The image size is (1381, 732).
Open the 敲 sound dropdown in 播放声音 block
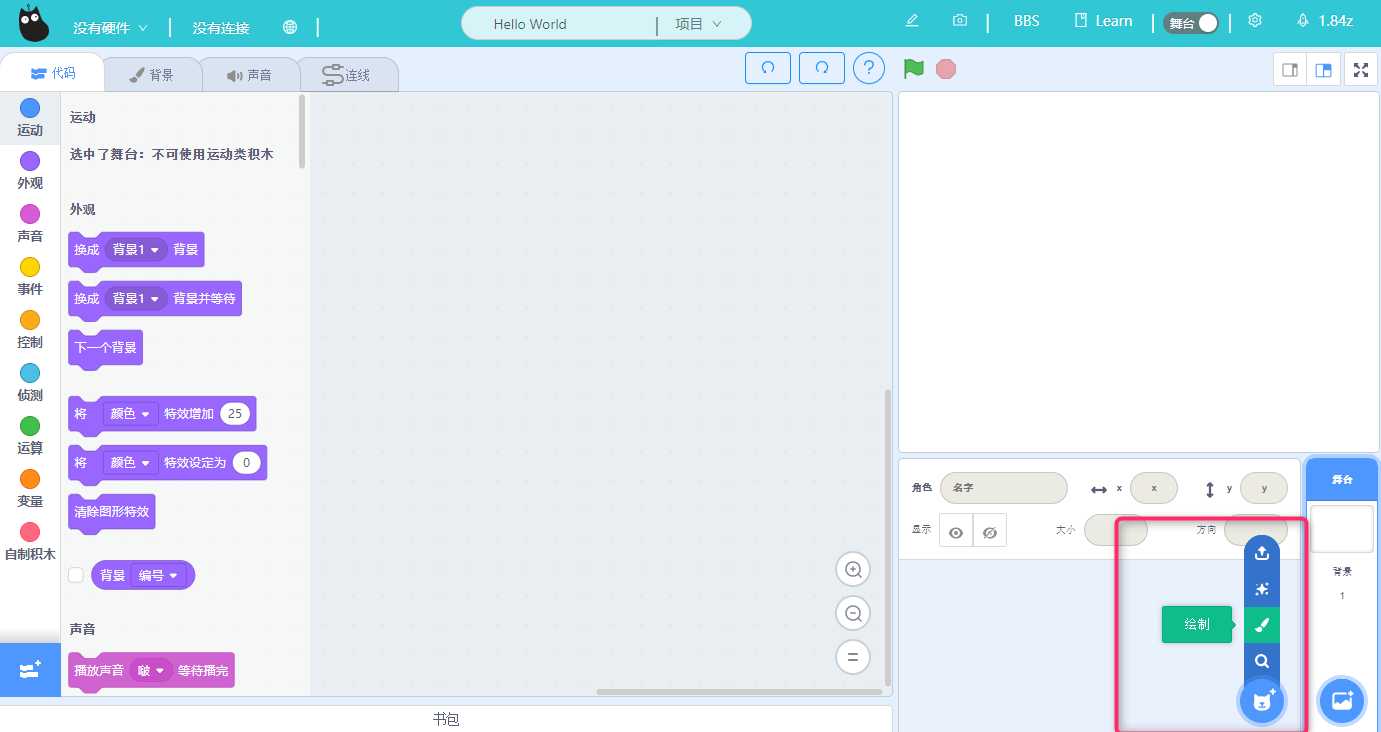point(151,671)
